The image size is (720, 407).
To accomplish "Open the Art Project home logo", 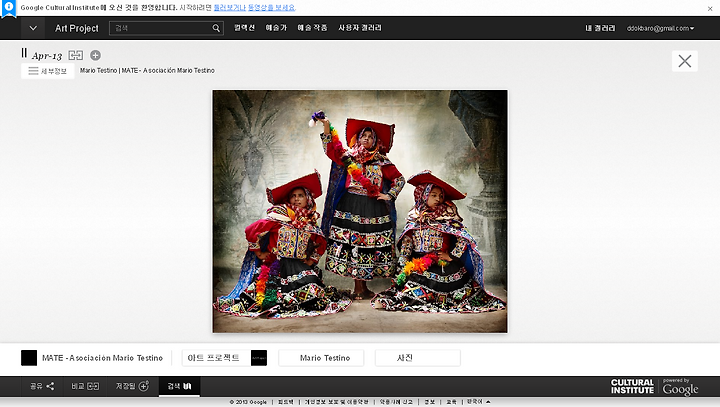I will point(77,28).
